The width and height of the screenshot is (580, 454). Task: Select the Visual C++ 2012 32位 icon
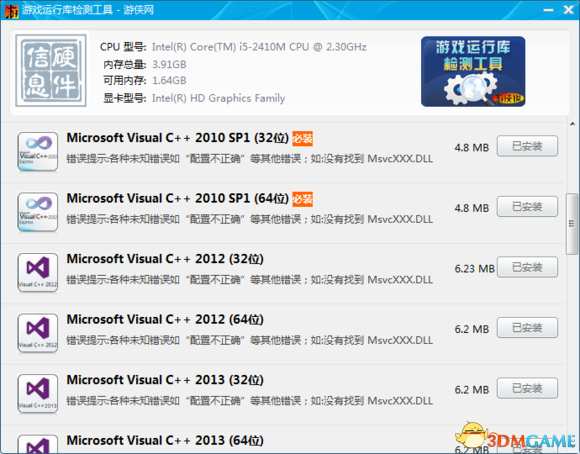(x=38, y=273)
